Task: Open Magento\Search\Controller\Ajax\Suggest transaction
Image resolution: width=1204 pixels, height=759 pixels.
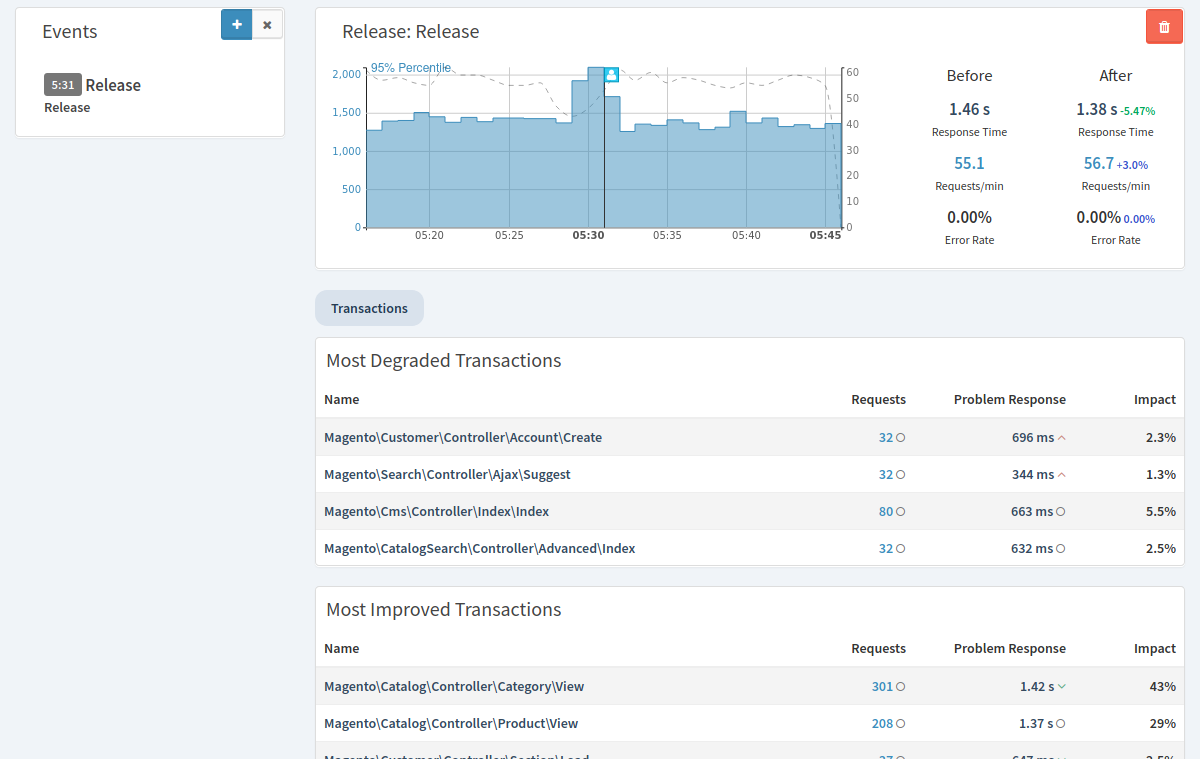Action: [x=447, y=475]
